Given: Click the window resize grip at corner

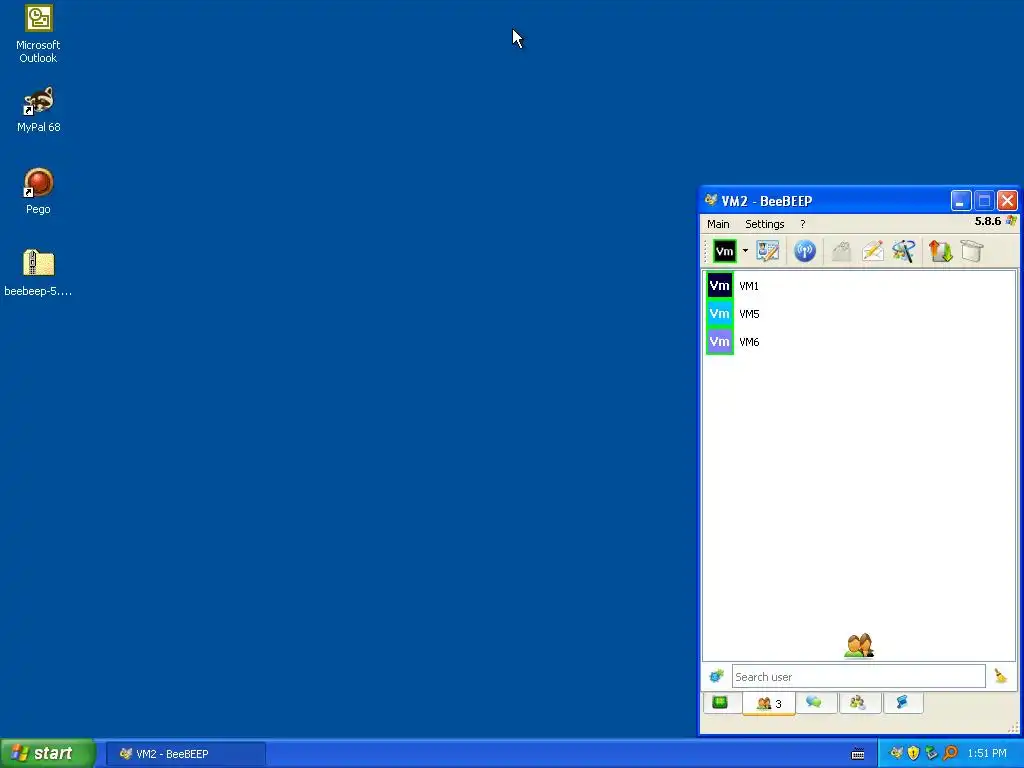Looking at the screenshot, I should point(1013,727).
